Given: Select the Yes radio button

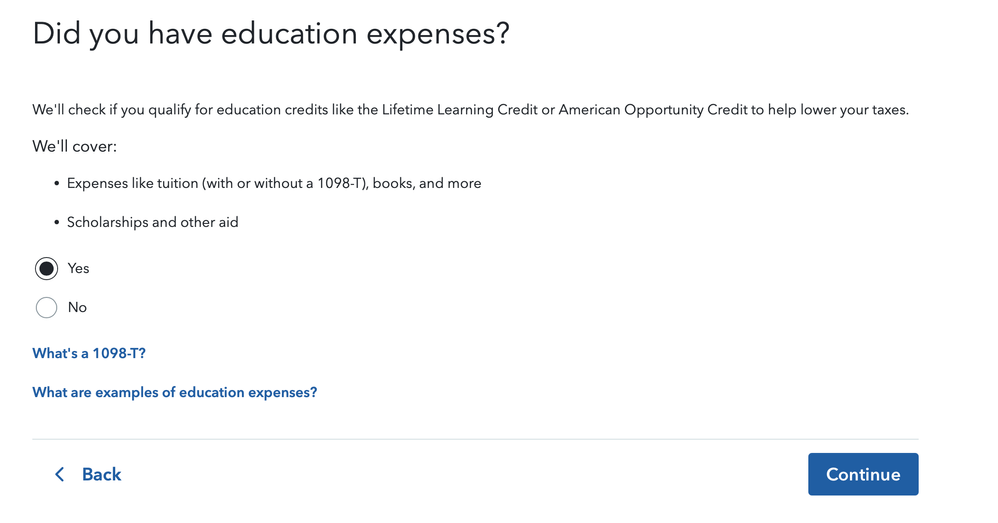Looking at the screenshot, I should (46, 268).
